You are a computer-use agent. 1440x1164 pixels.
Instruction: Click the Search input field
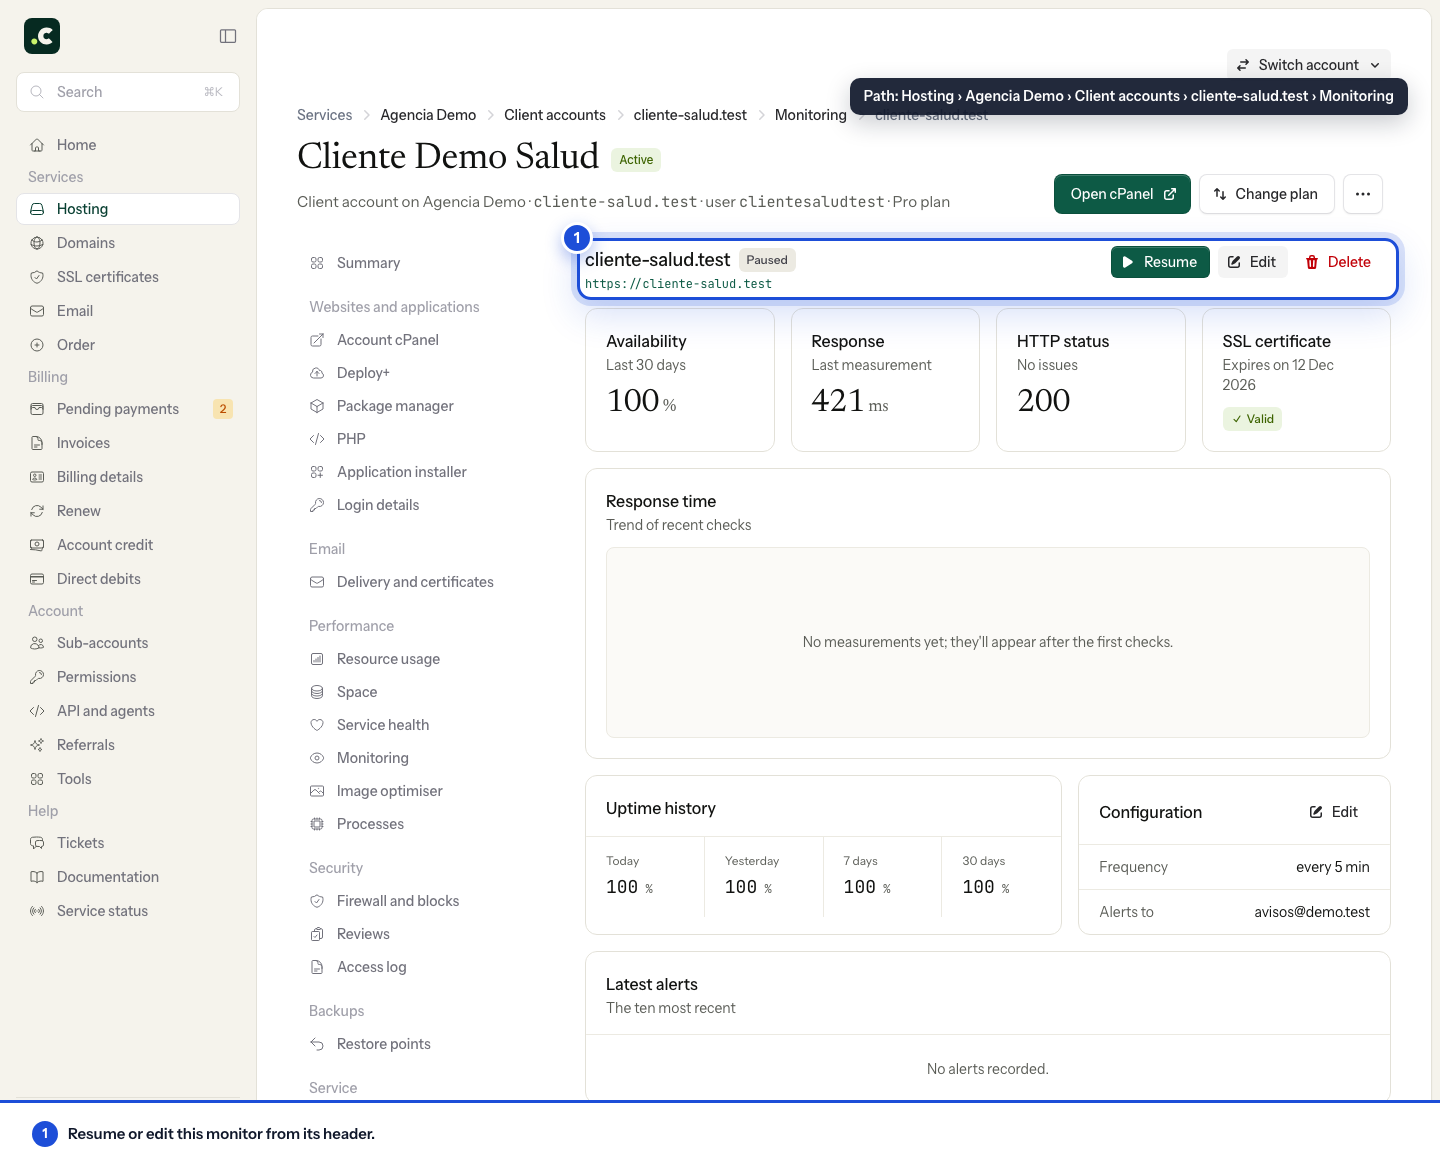pos(128,92)
